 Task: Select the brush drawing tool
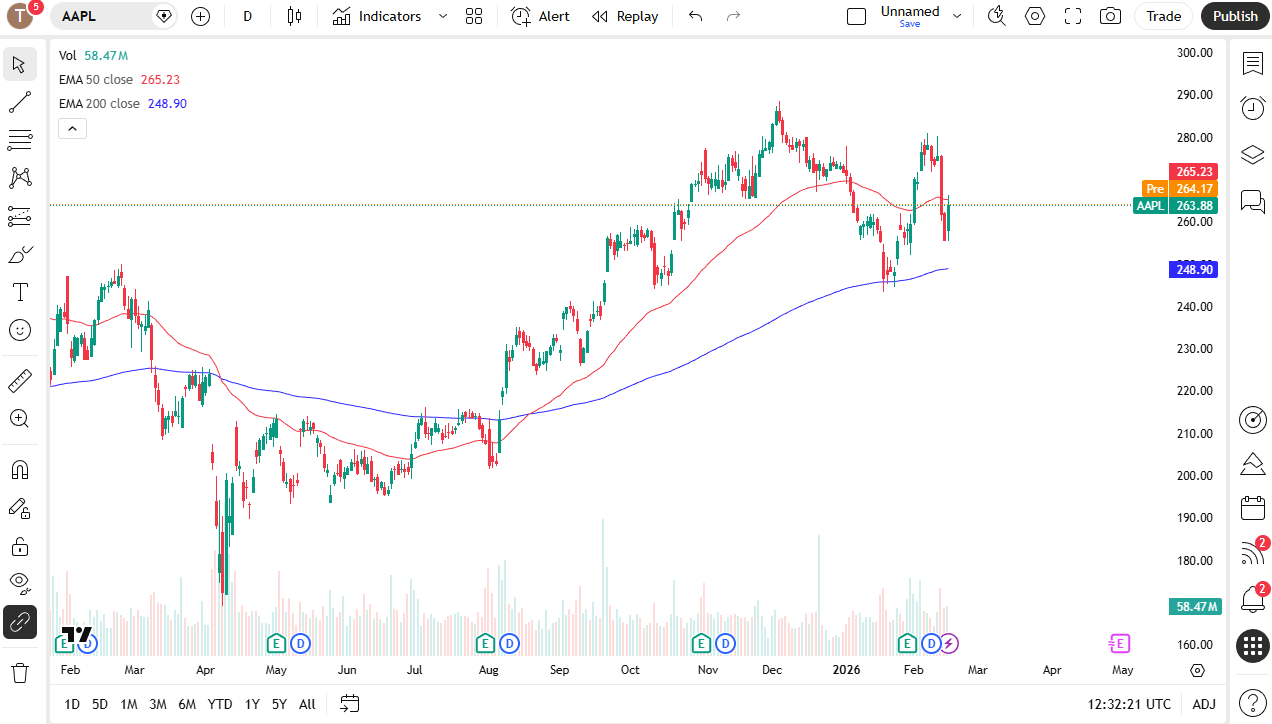click(x=19, y=254)
